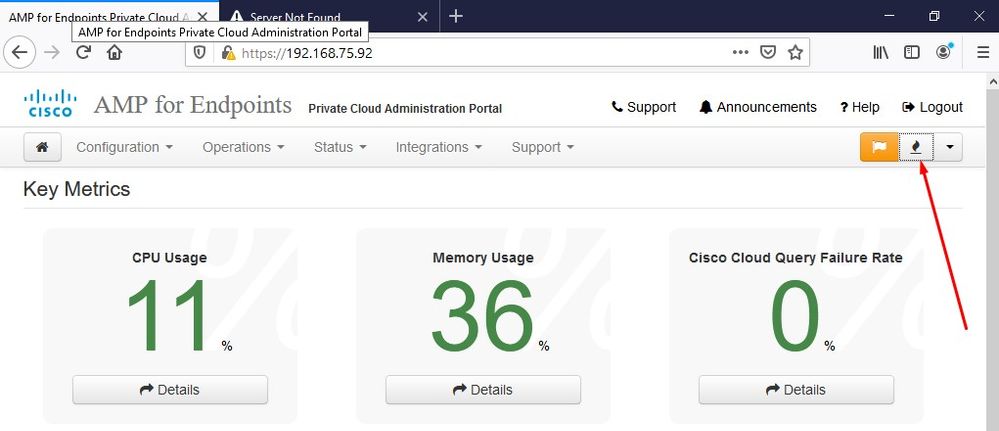999x431 pixels.
Task: Click the tracking protection shield icon
Action: (x=200, y=53)
